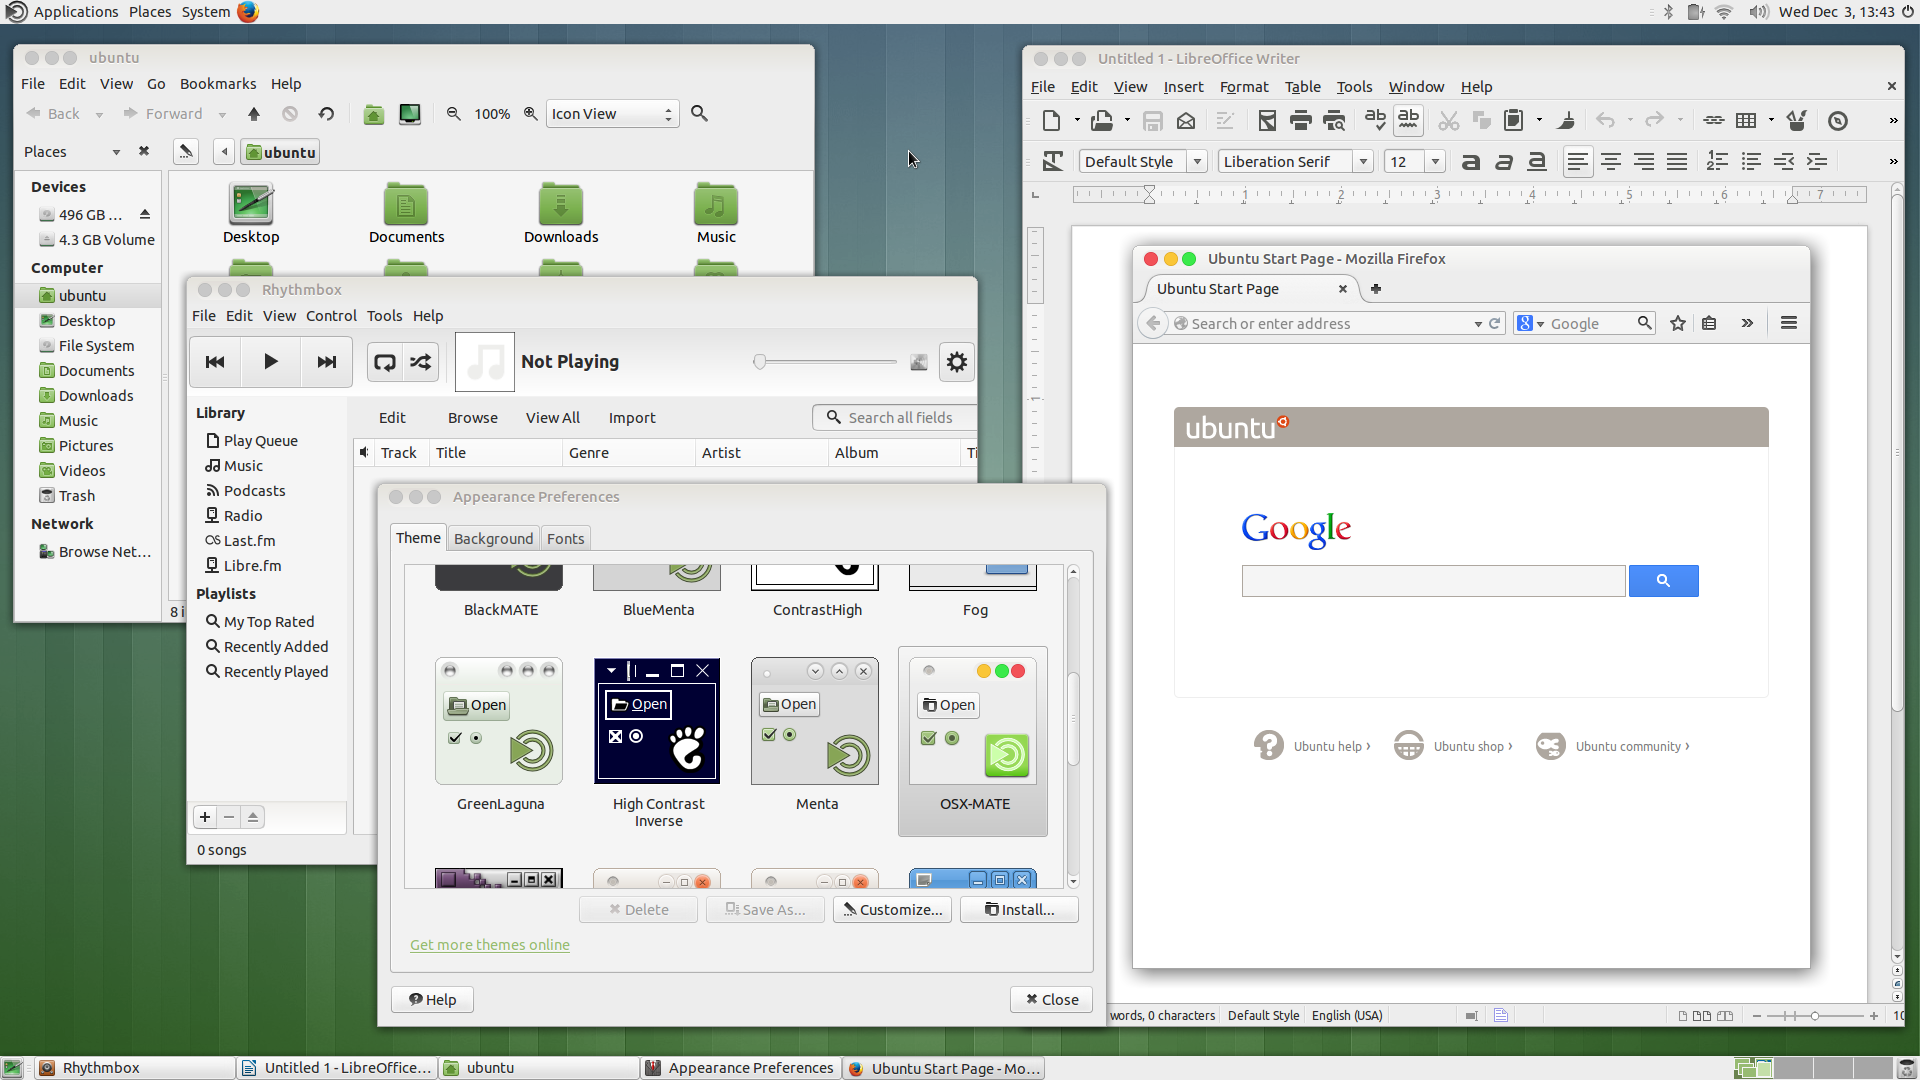Click the Podcasts item in Rhythmbox sidebar
1920x1080 pixels.
click(x=253, y=489)
